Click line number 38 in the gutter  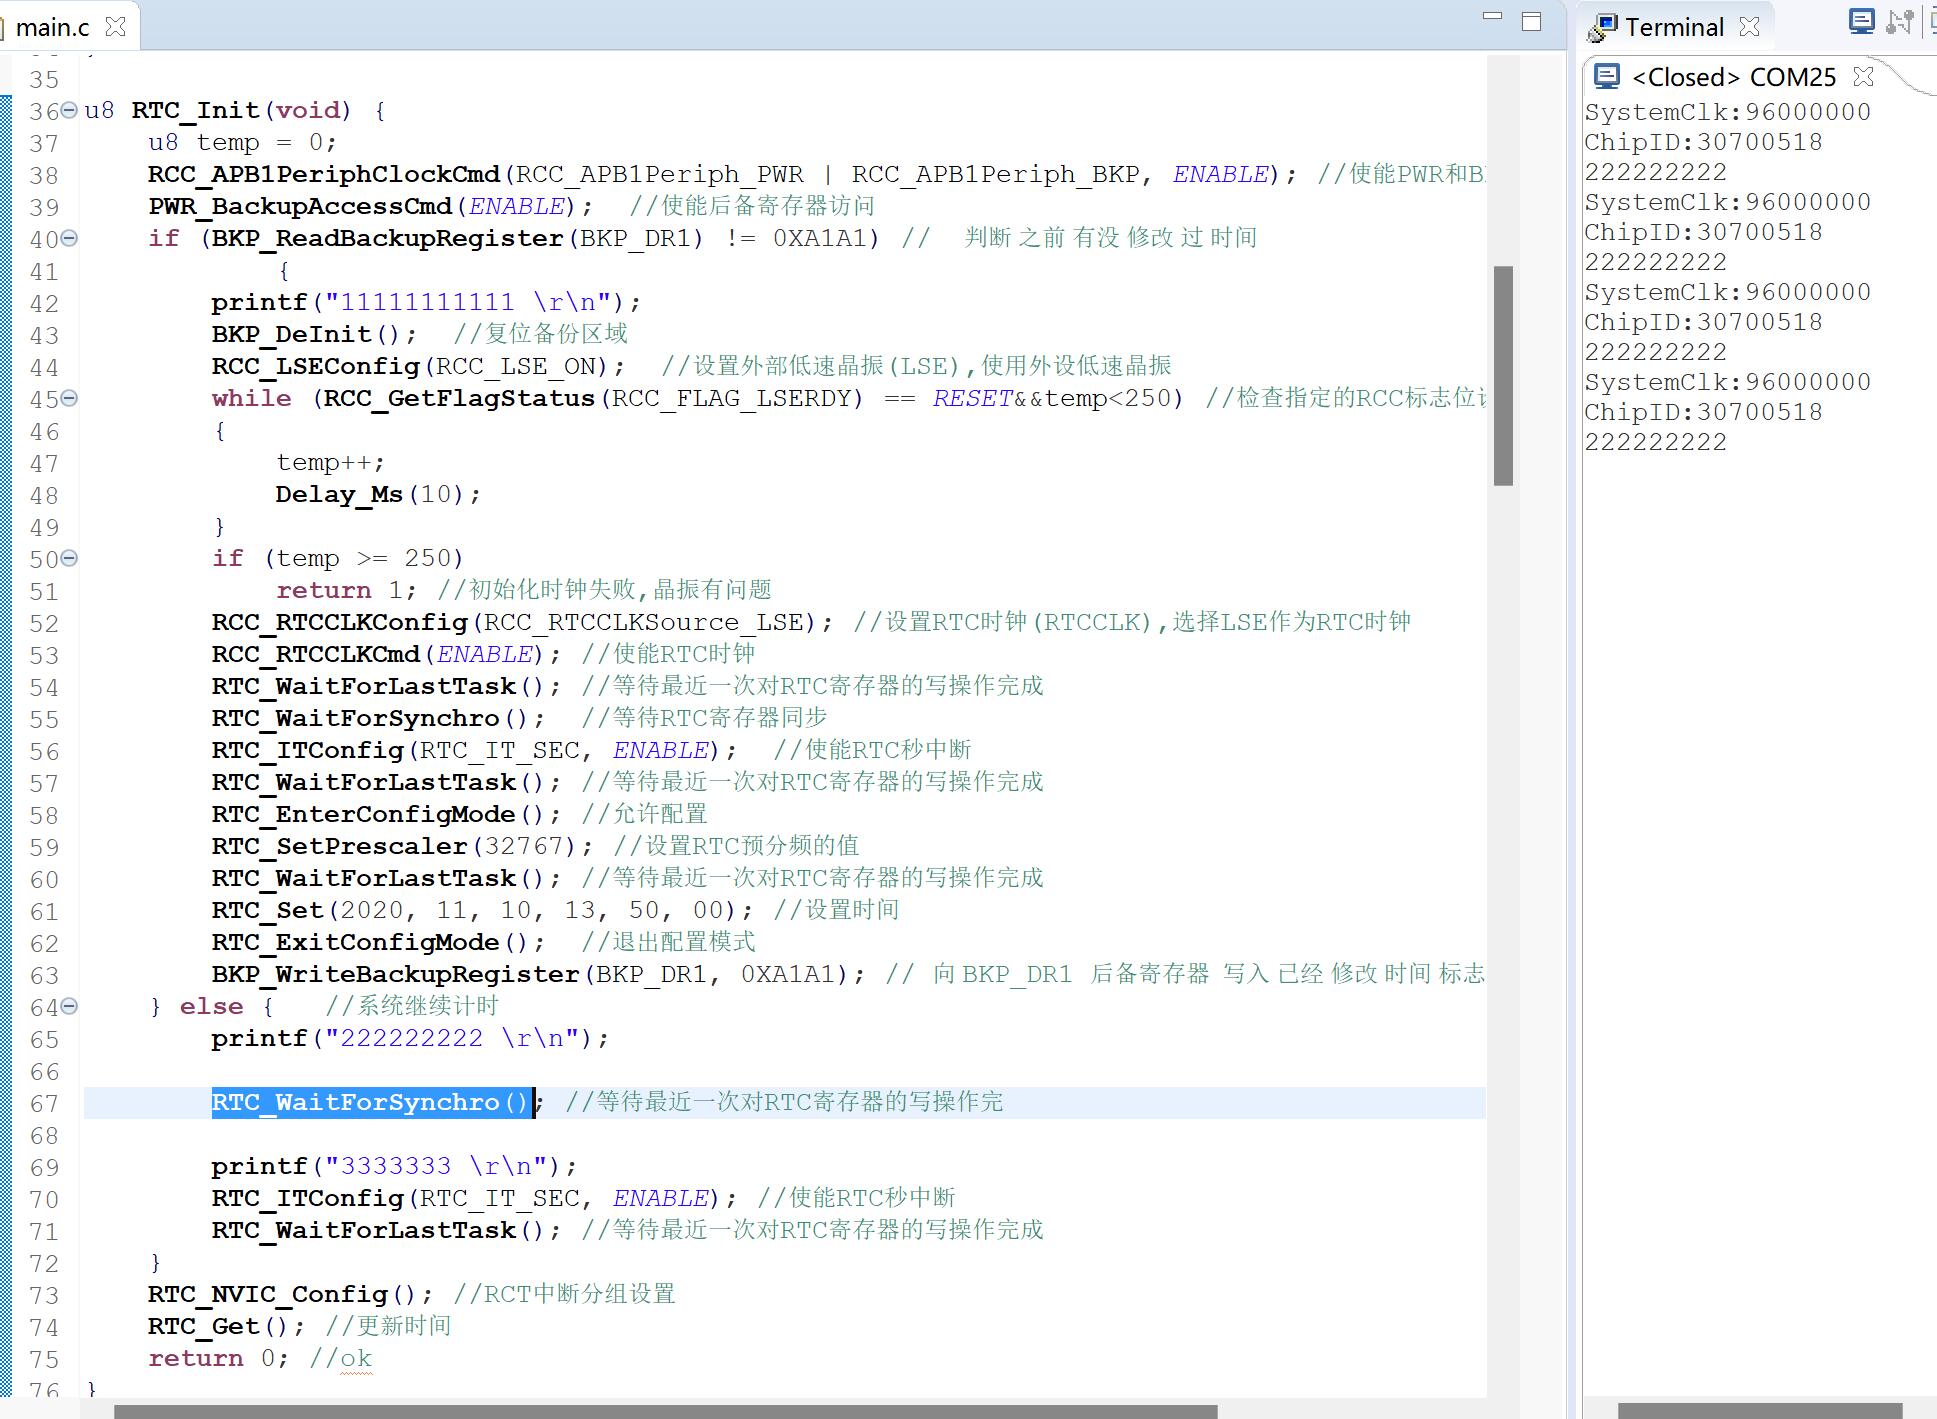[x=44, y=175]
